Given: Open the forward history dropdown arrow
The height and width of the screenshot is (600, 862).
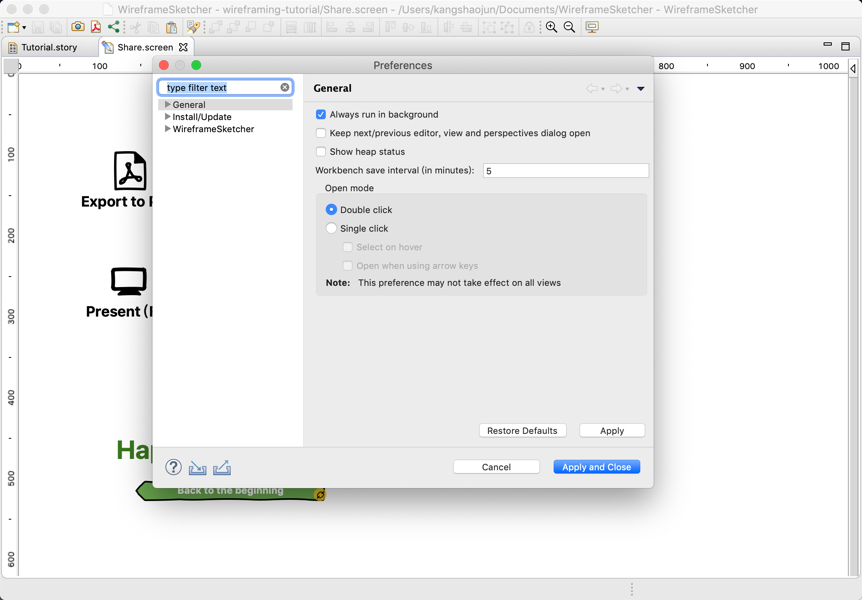Looking at the screenshot, I should tap(627, 89).
